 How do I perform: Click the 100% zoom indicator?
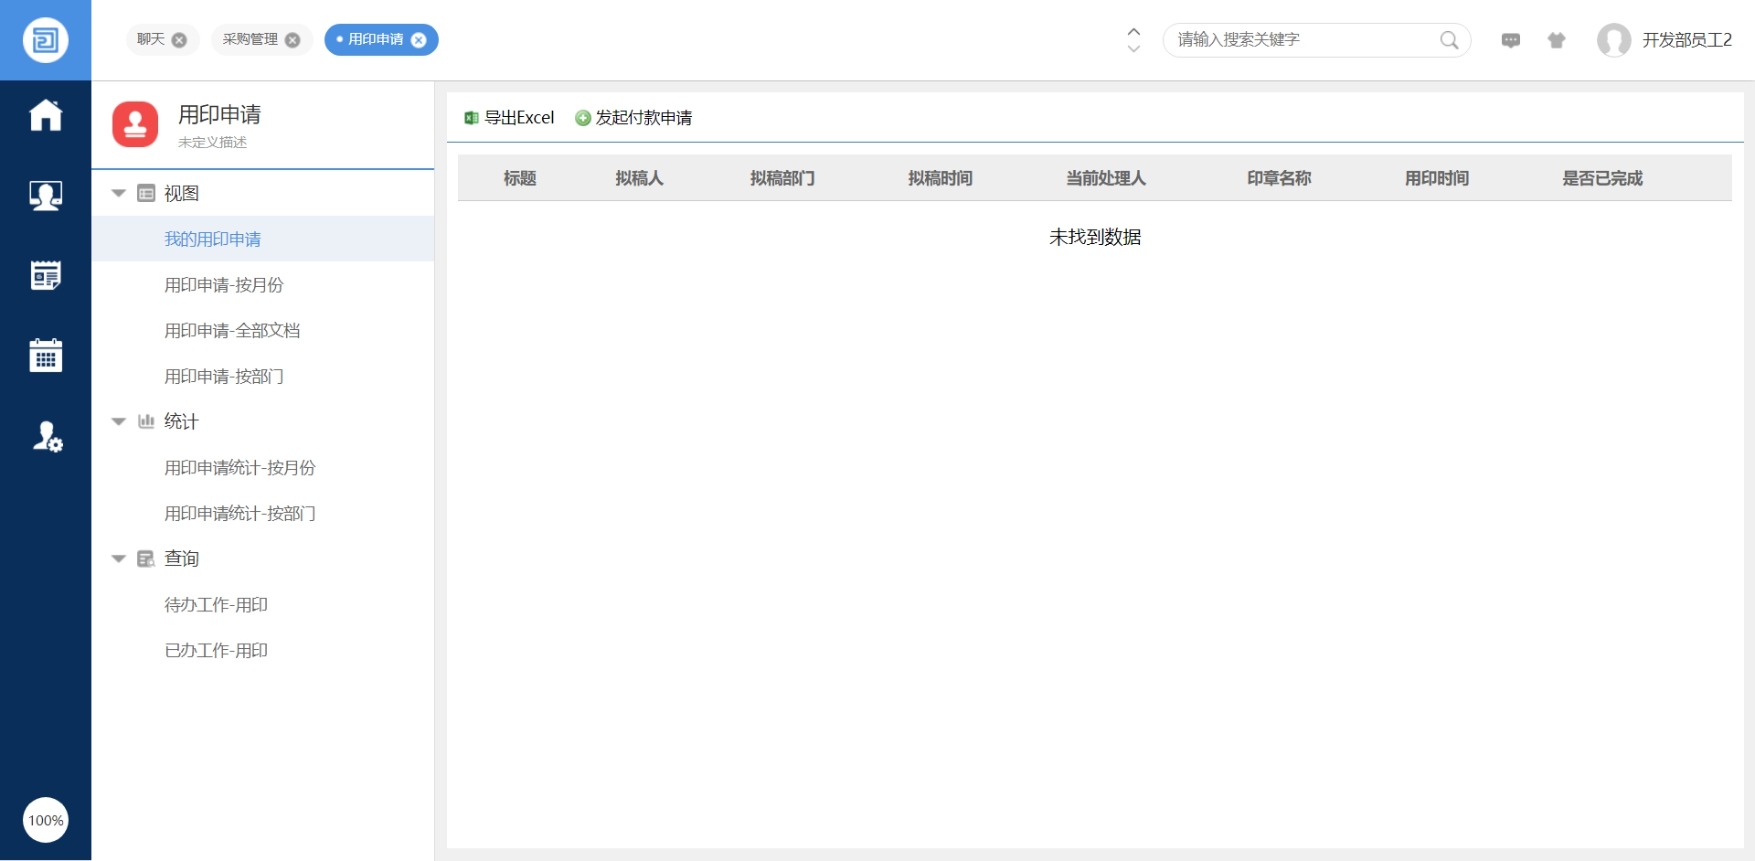click(x=45, y=820)
